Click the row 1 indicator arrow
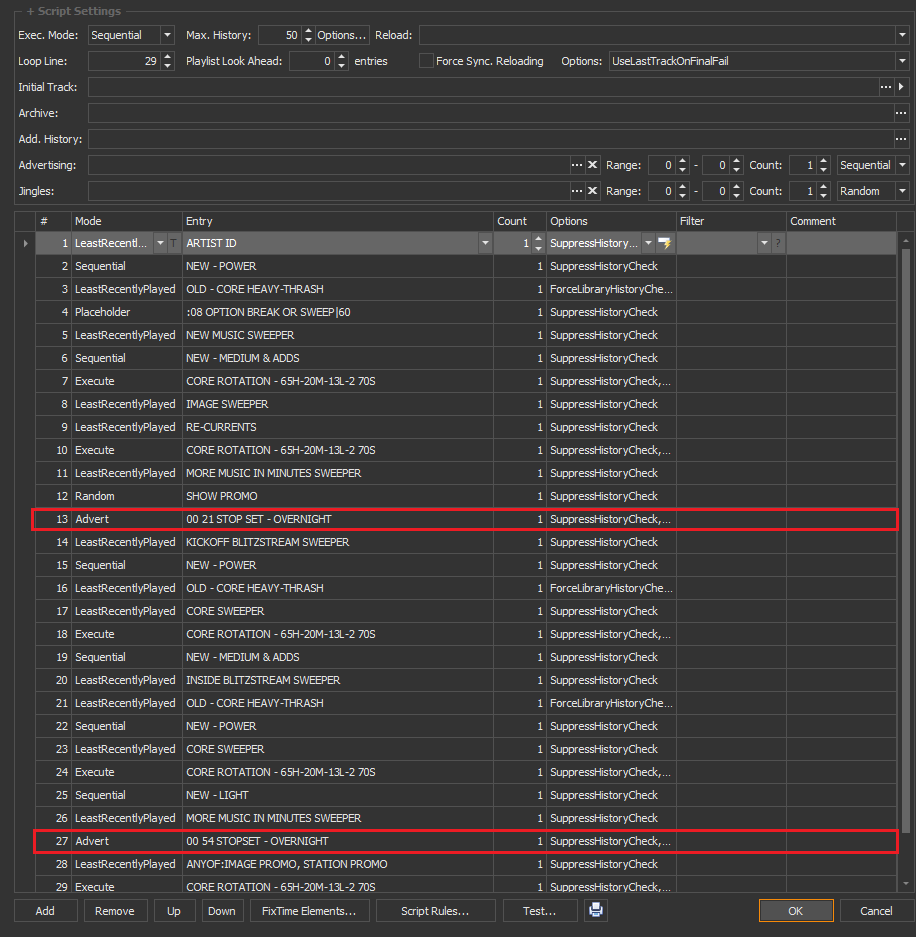This screenshot has height=937, width=916. (25, 243)
